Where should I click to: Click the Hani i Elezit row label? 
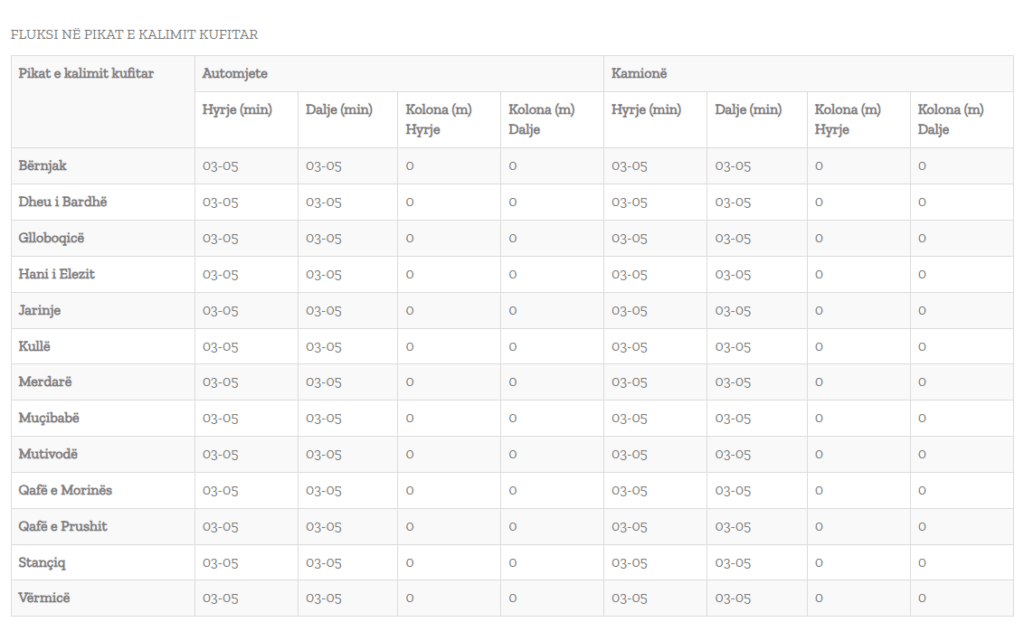click(57, 274)
